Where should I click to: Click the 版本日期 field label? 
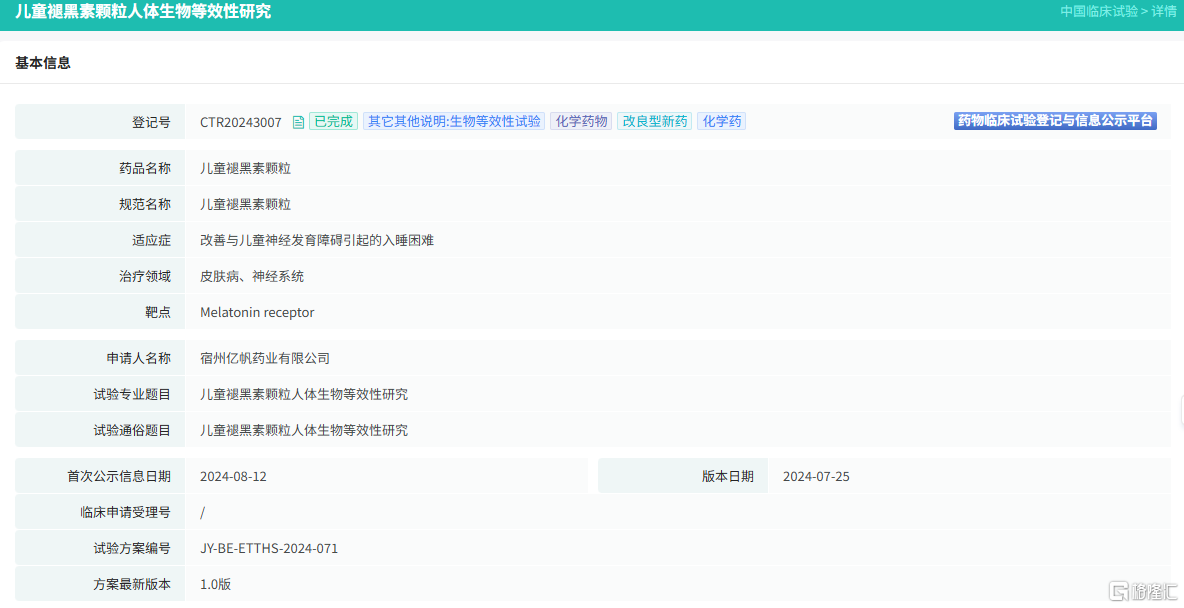coord(728,477)
